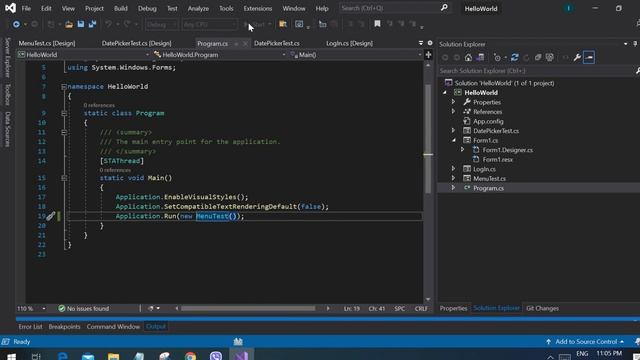This screenshot has width=640, height=360.
Task: Pin the Solution Explorer panel
Action: tap(635, 44)
